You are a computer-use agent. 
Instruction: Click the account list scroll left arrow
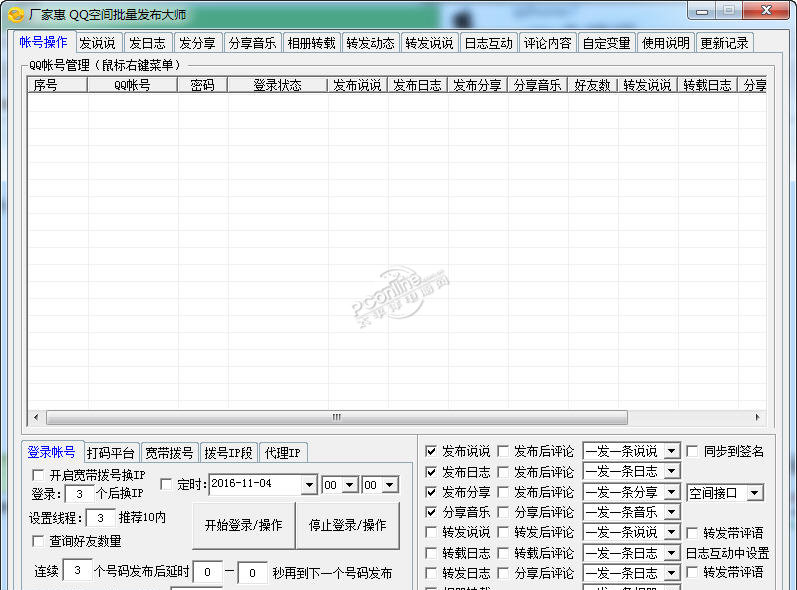(x=36, y=417)
